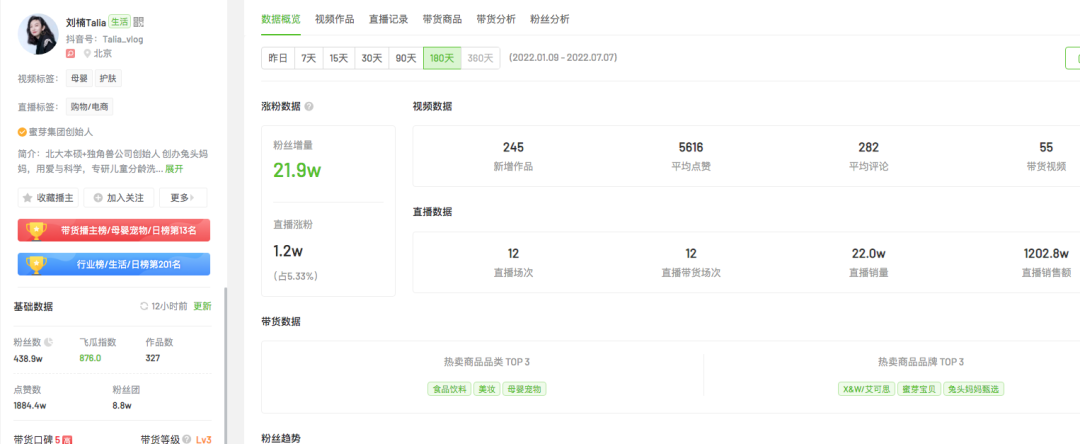Click the QR code icon beside 刘楠Talia
The image size is (1080, 444).
click(139, 22)
